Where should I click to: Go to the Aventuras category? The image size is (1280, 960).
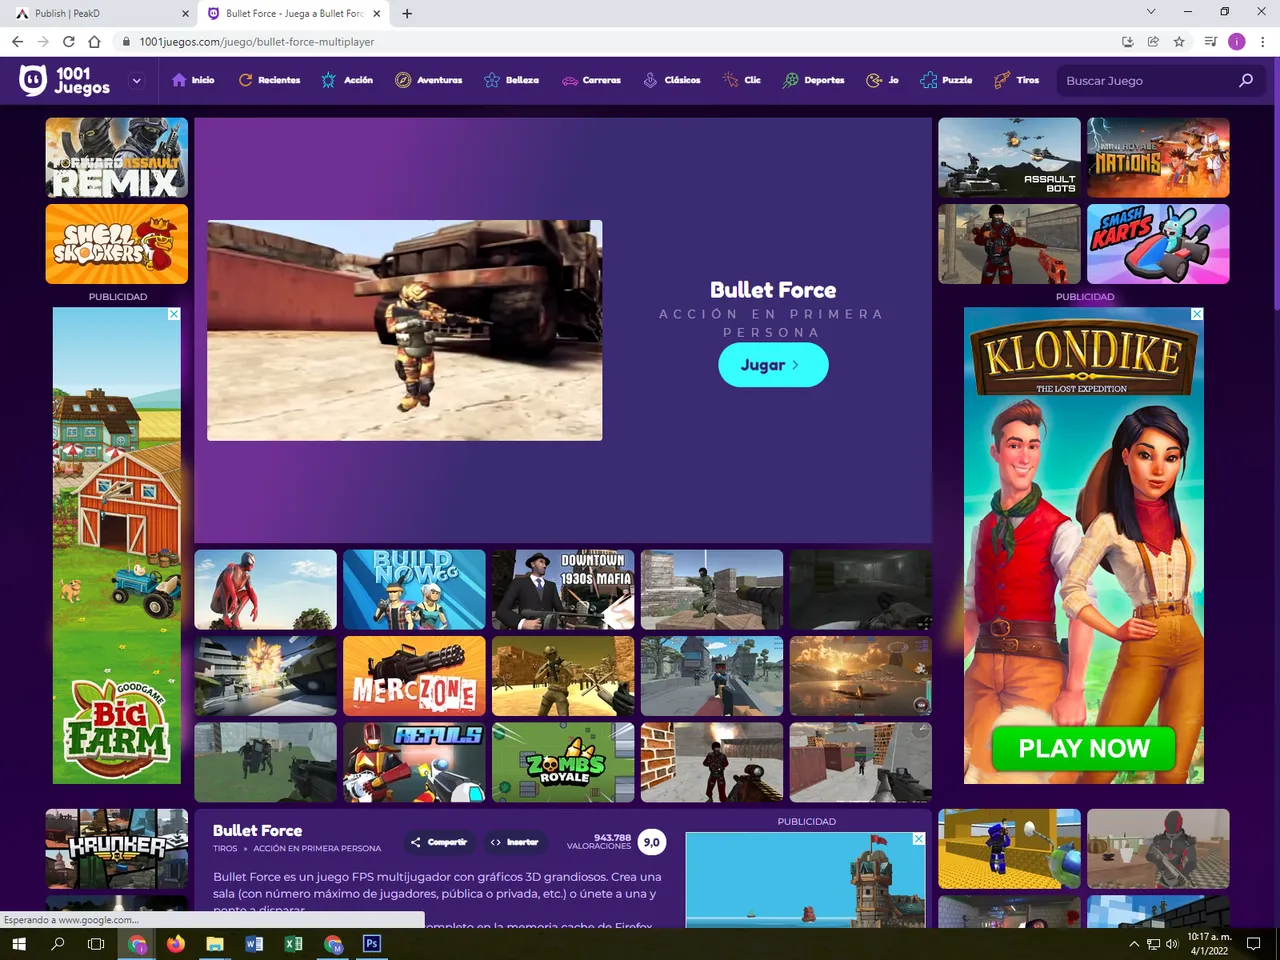(x=429, y=80)
